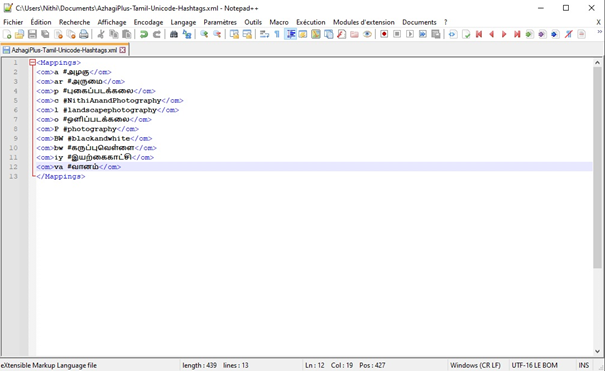Expand hidden toolbar items with chevron

pyautogui.click(x=600, y=32)
